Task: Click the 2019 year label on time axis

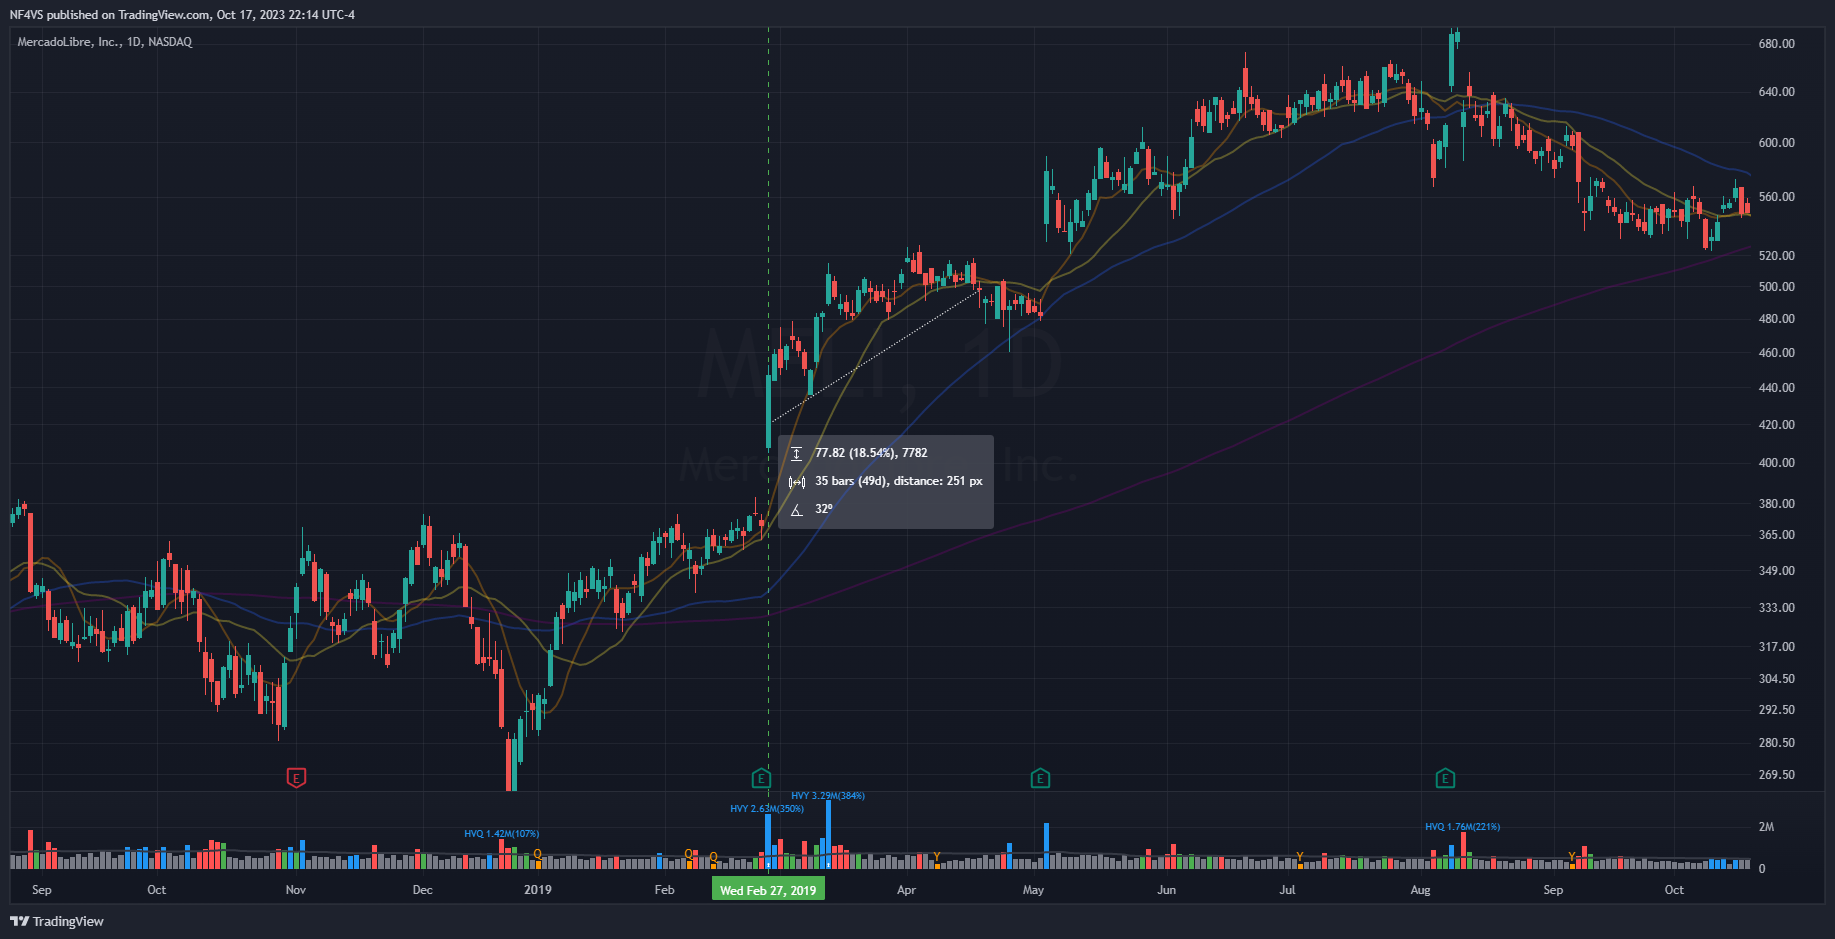Action: click(538, 890)
